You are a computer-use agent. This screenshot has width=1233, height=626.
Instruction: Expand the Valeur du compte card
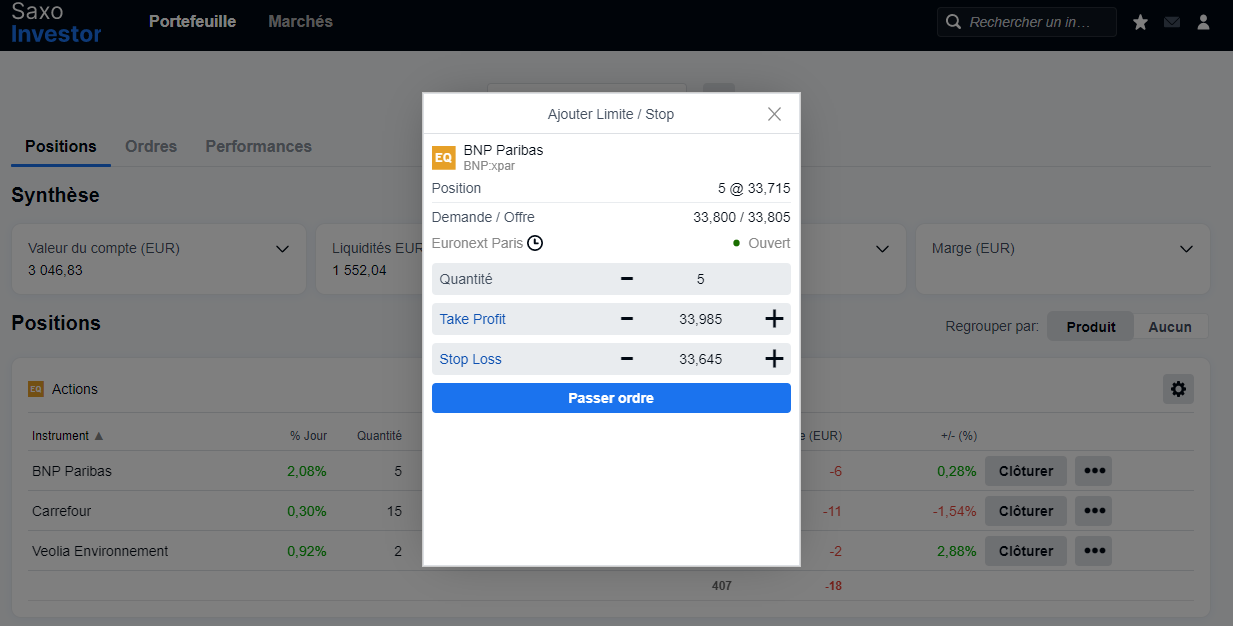click(282, 249)
